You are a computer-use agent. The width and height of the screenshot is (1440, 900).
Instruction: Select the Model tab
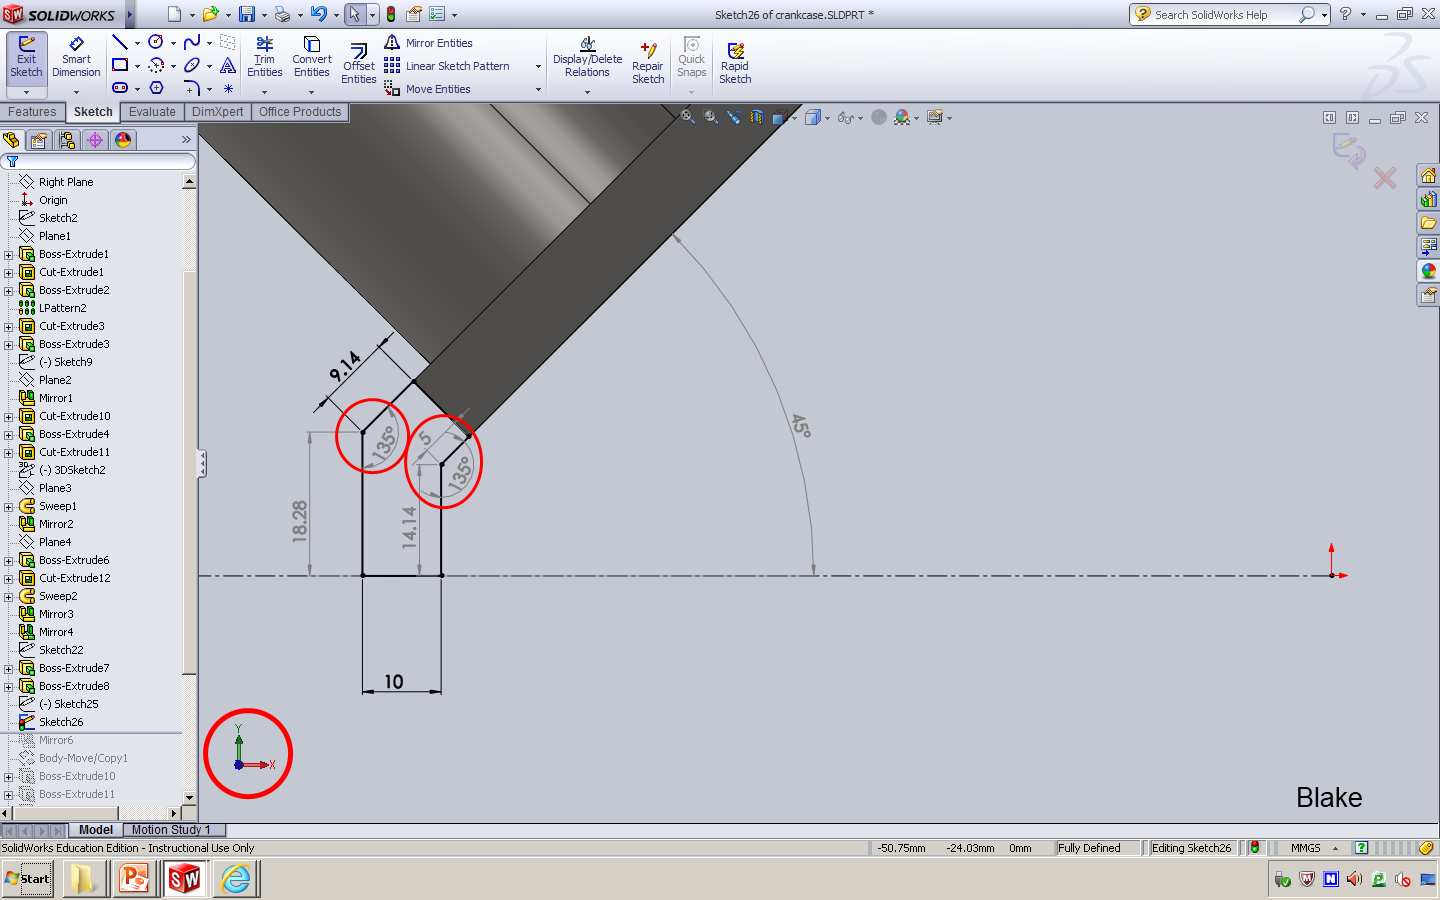pyautogui.click(x=96, y=830)
